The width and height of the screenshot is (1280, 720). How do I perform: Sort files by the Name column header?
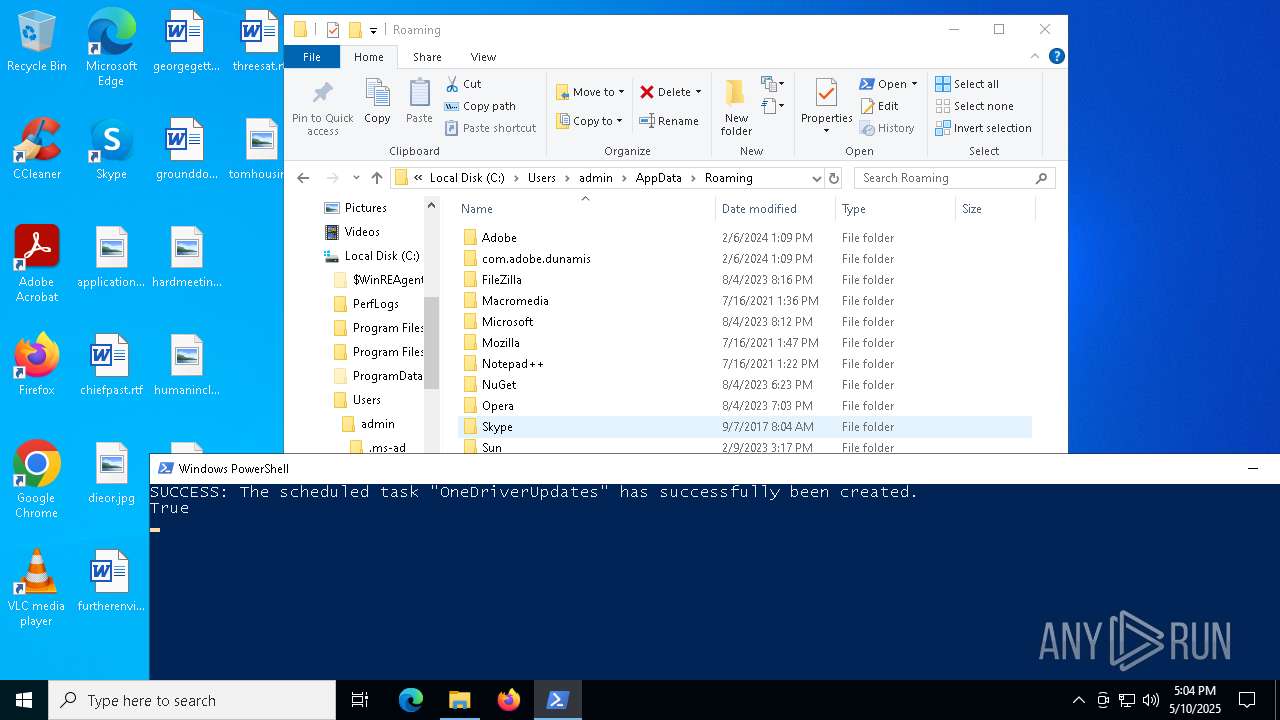[x=585, y=209]
